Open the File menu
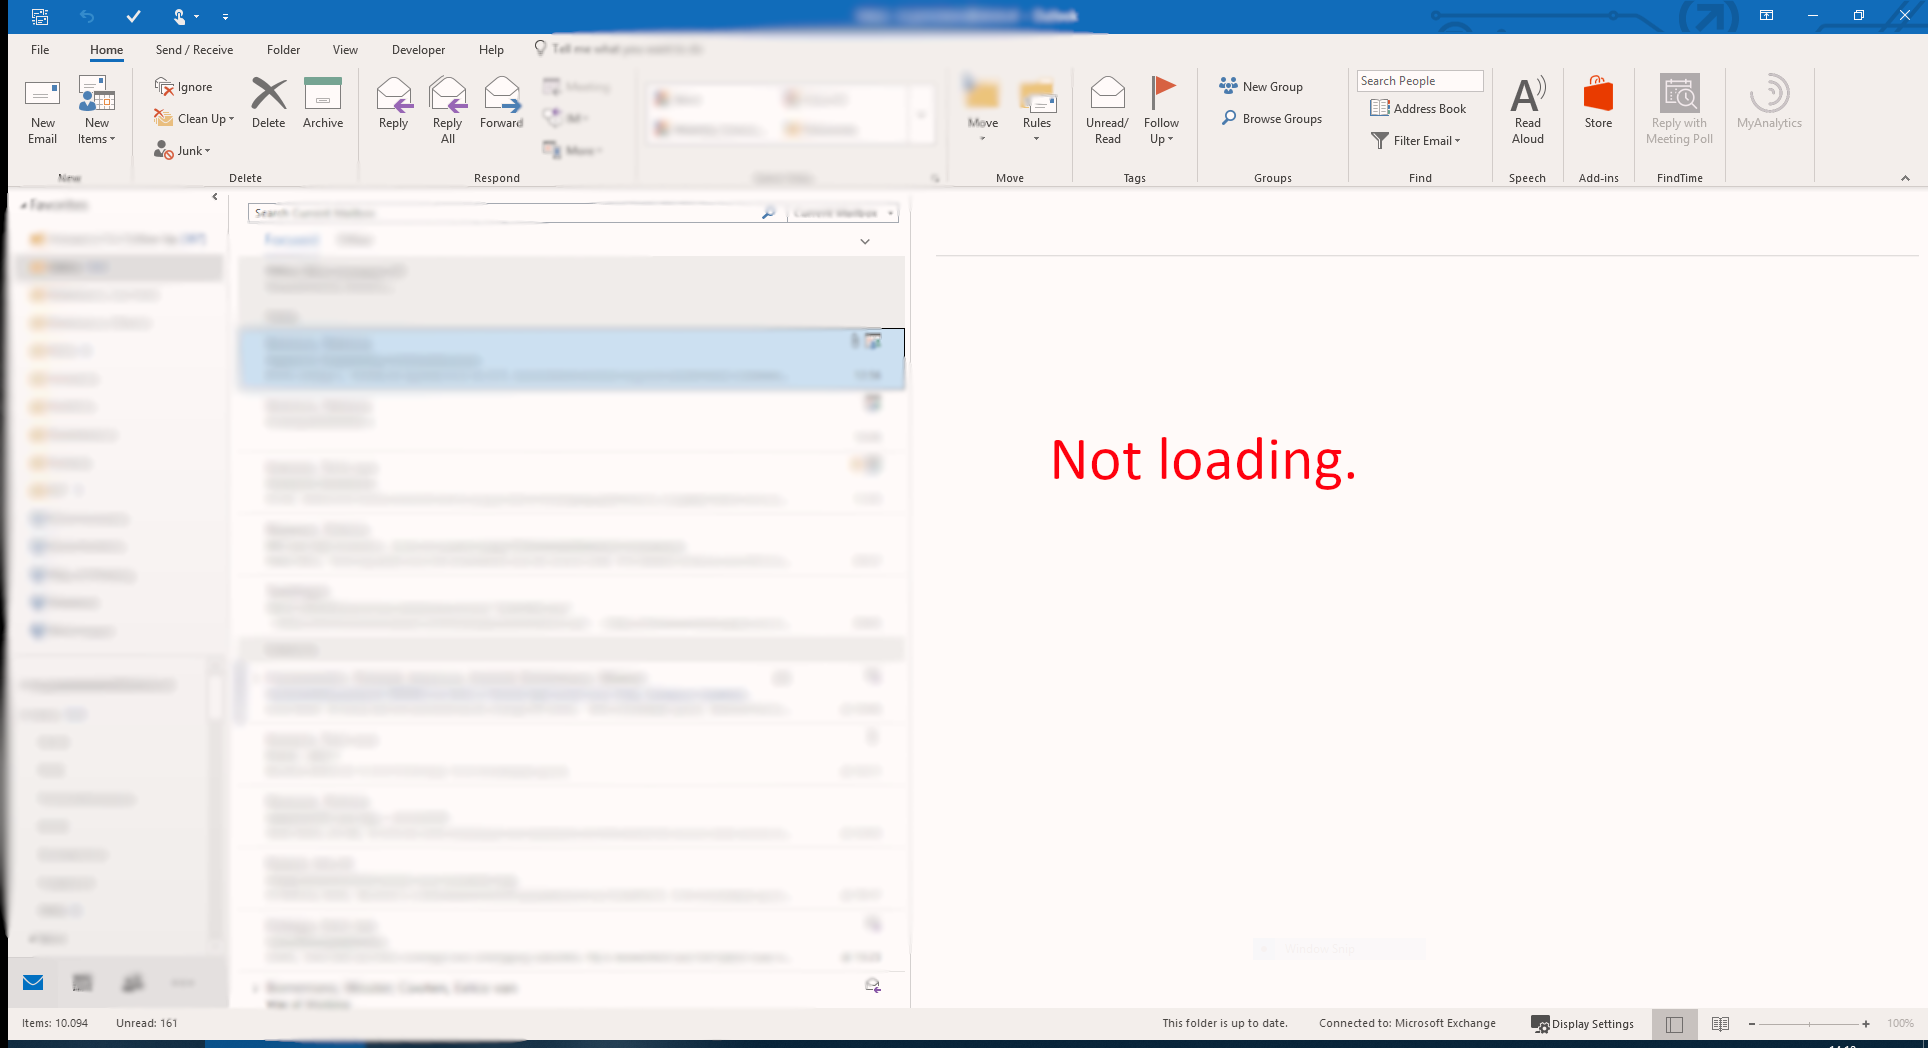 tap(40, 49)
